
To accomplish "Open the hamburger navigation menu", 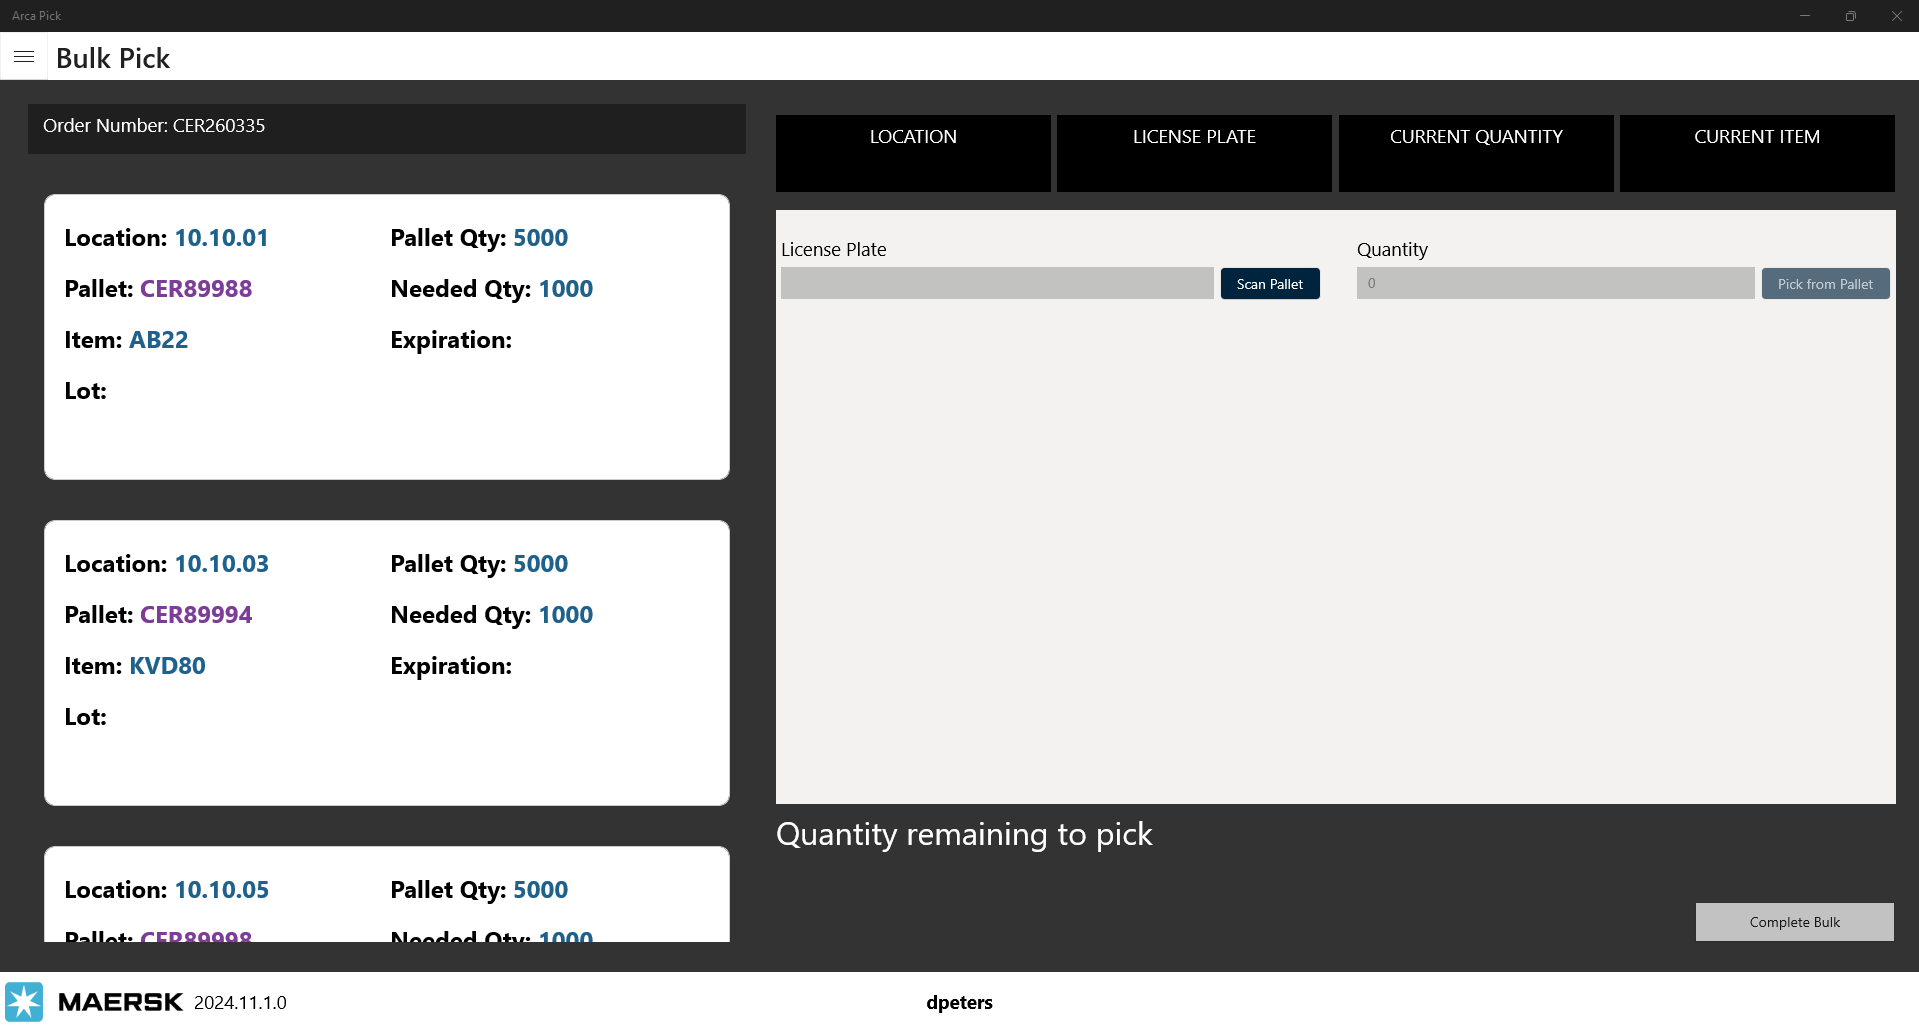I will 24,57.
